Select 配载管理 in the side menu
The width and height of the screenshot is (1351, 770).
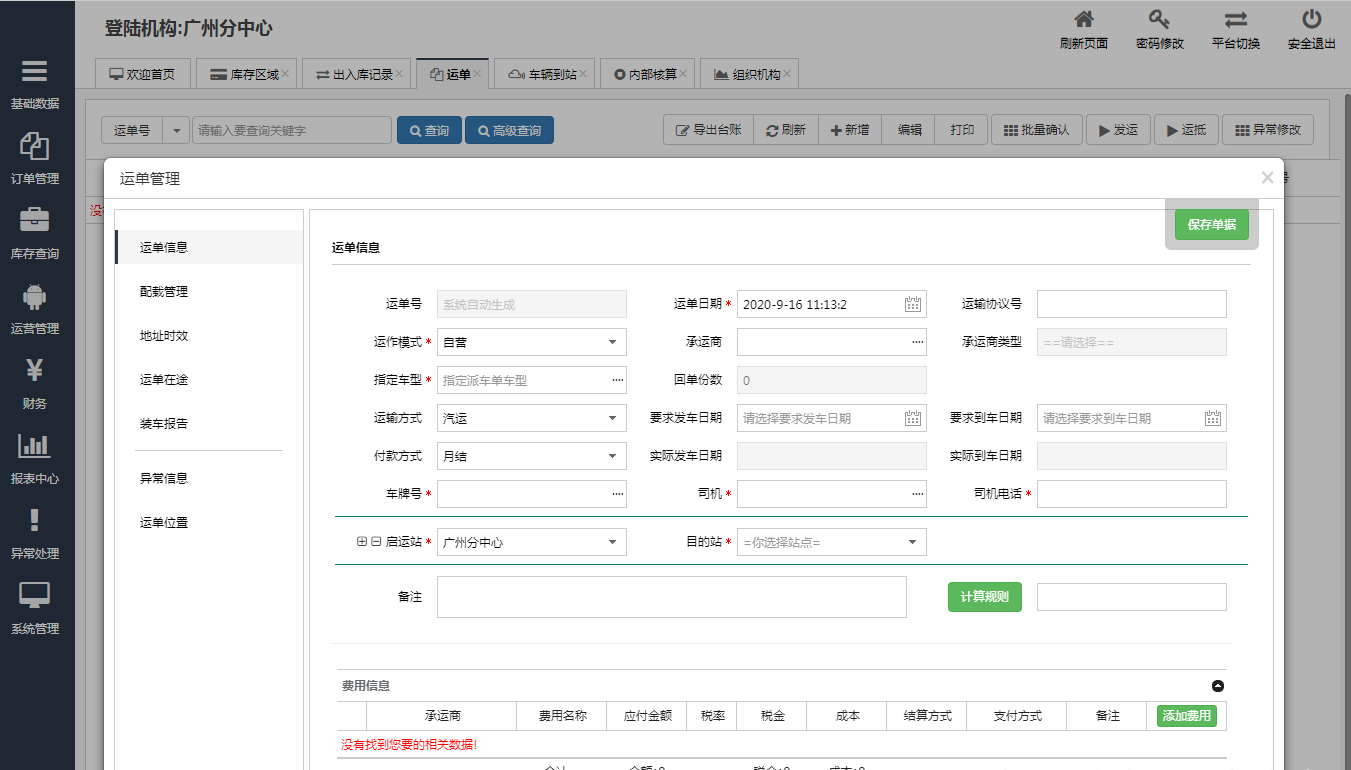[164, 292]
